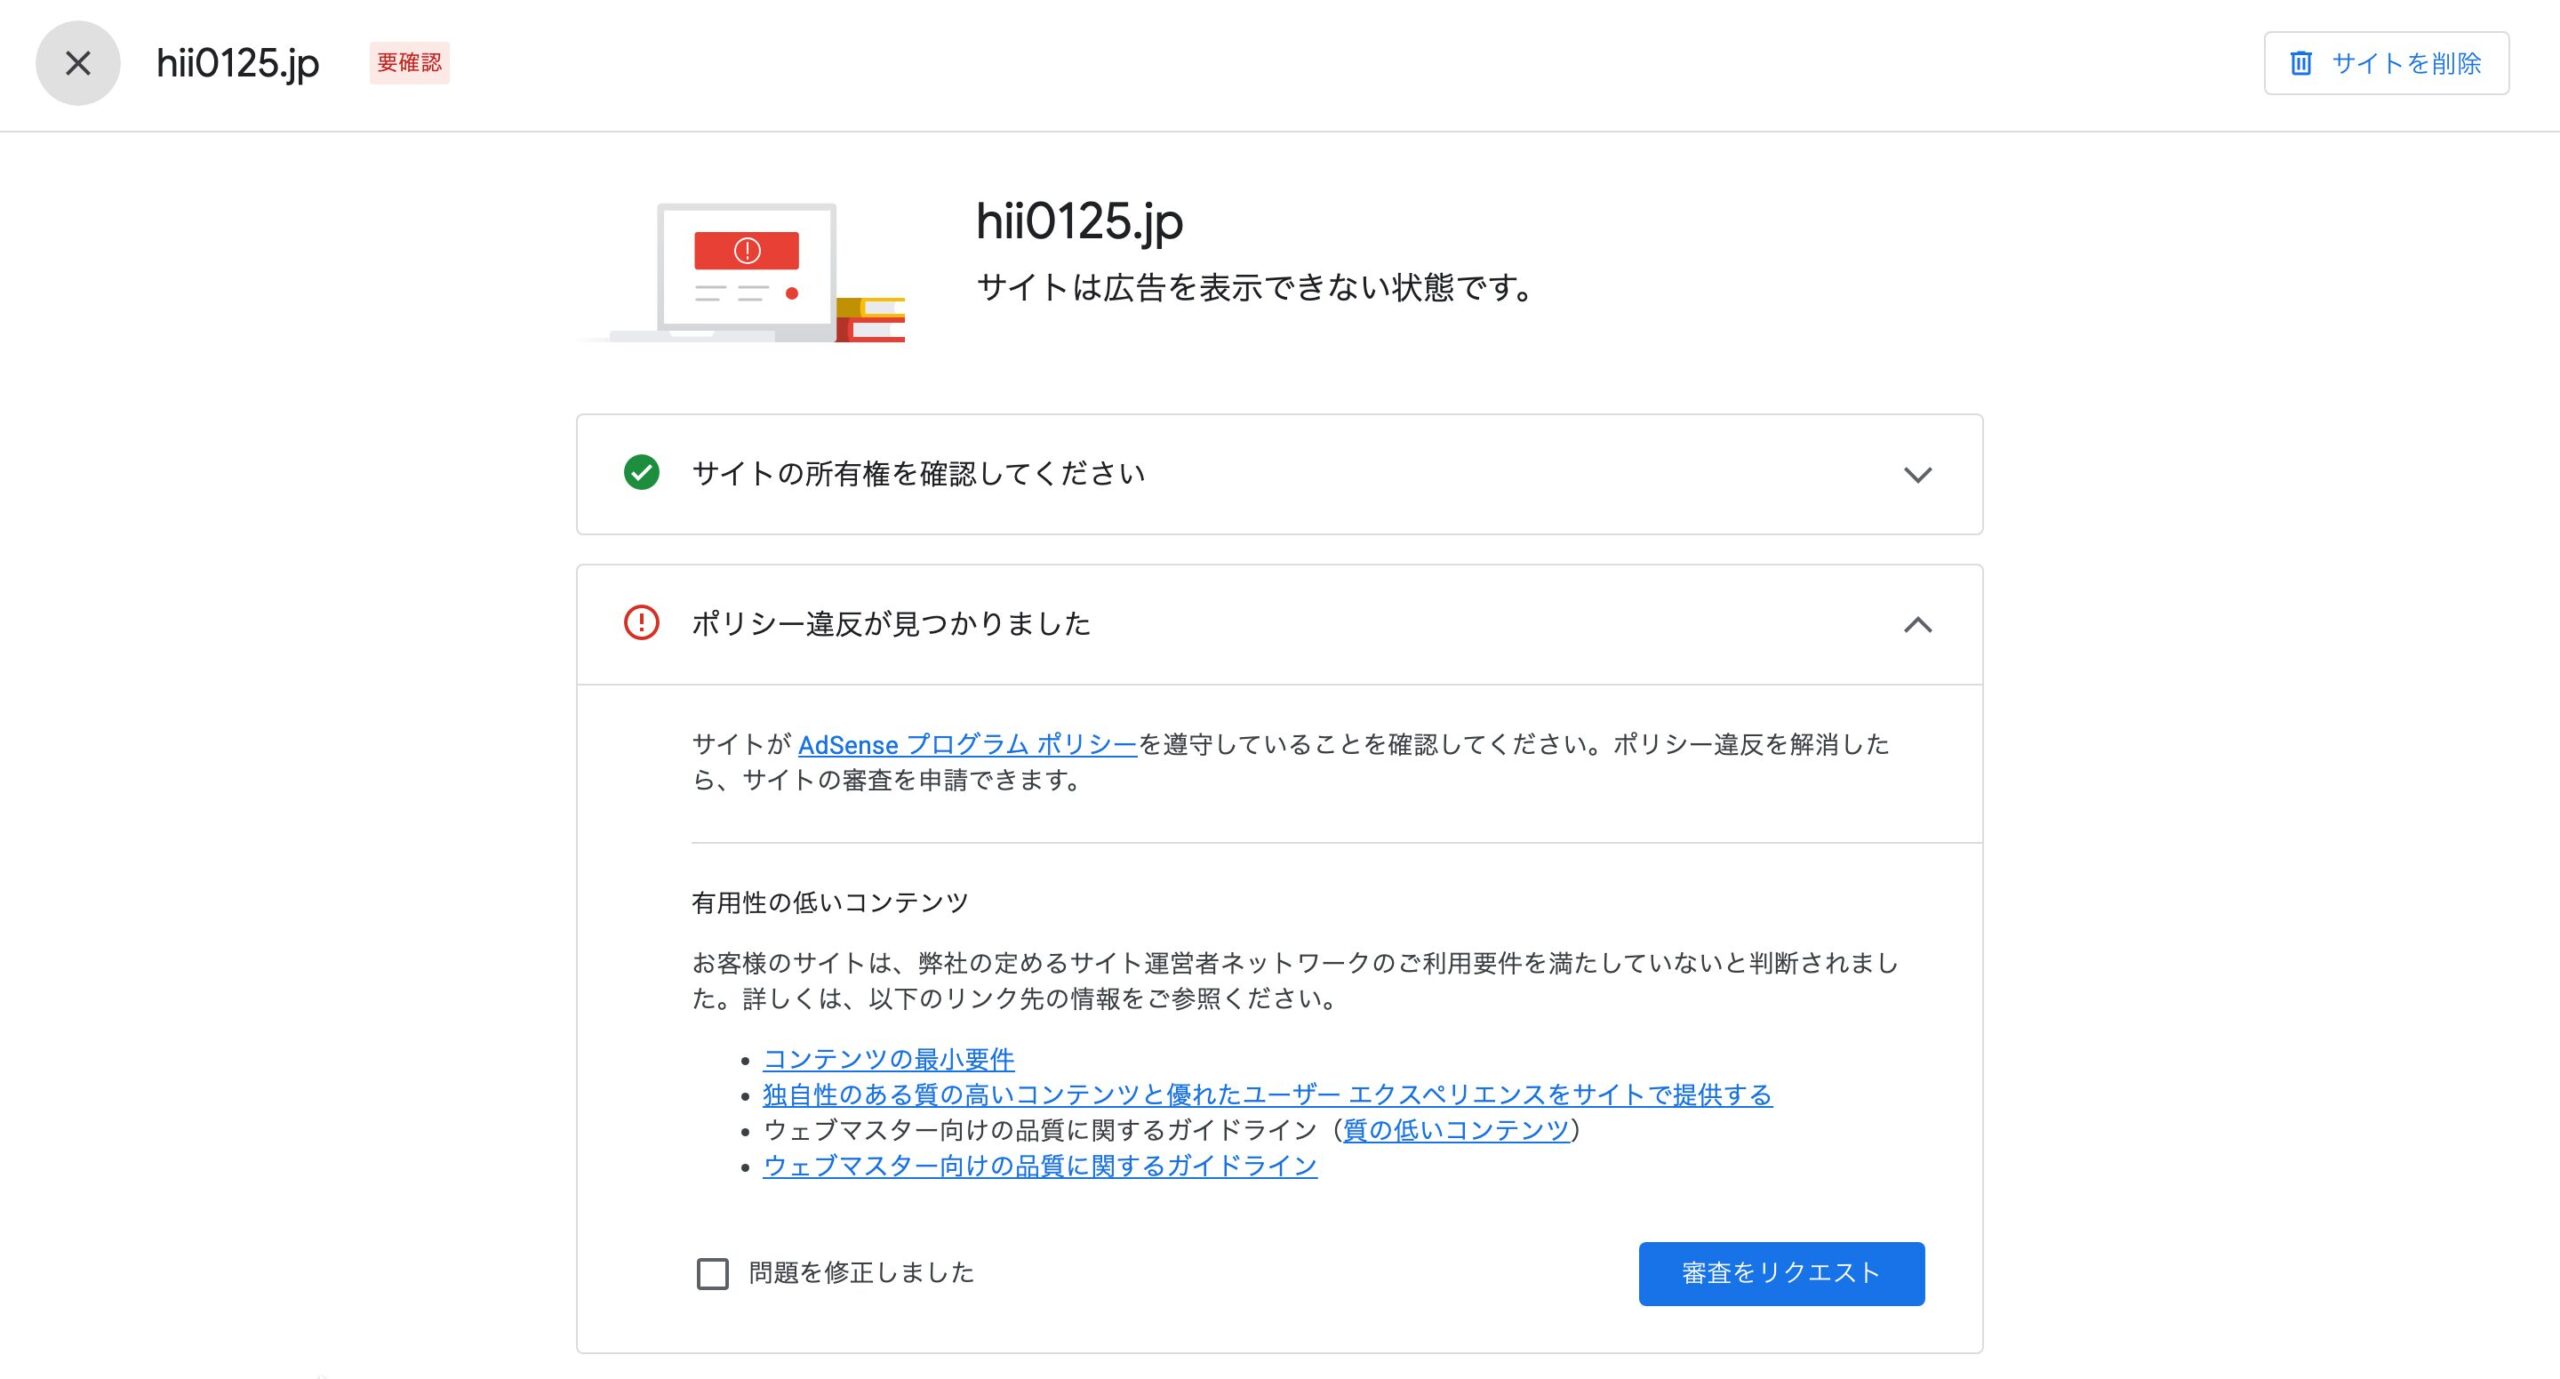2560x1379 pixels.
Task: Check the 問題を修正しました checkbox
Action: click(712, 1274)
